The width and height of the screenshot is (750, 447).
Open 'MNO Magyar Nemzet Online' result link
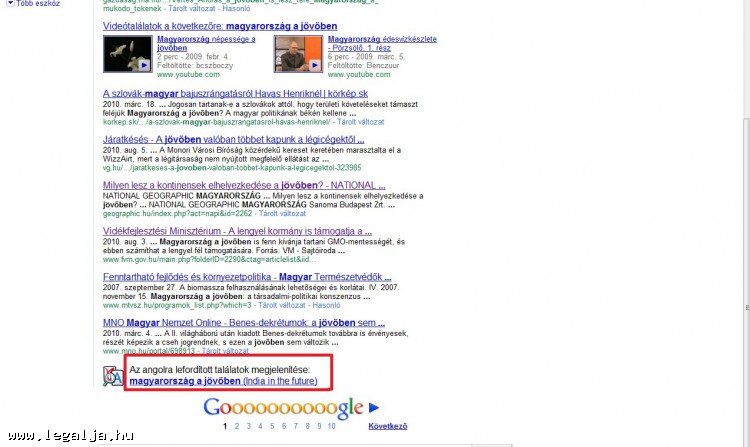244,323
